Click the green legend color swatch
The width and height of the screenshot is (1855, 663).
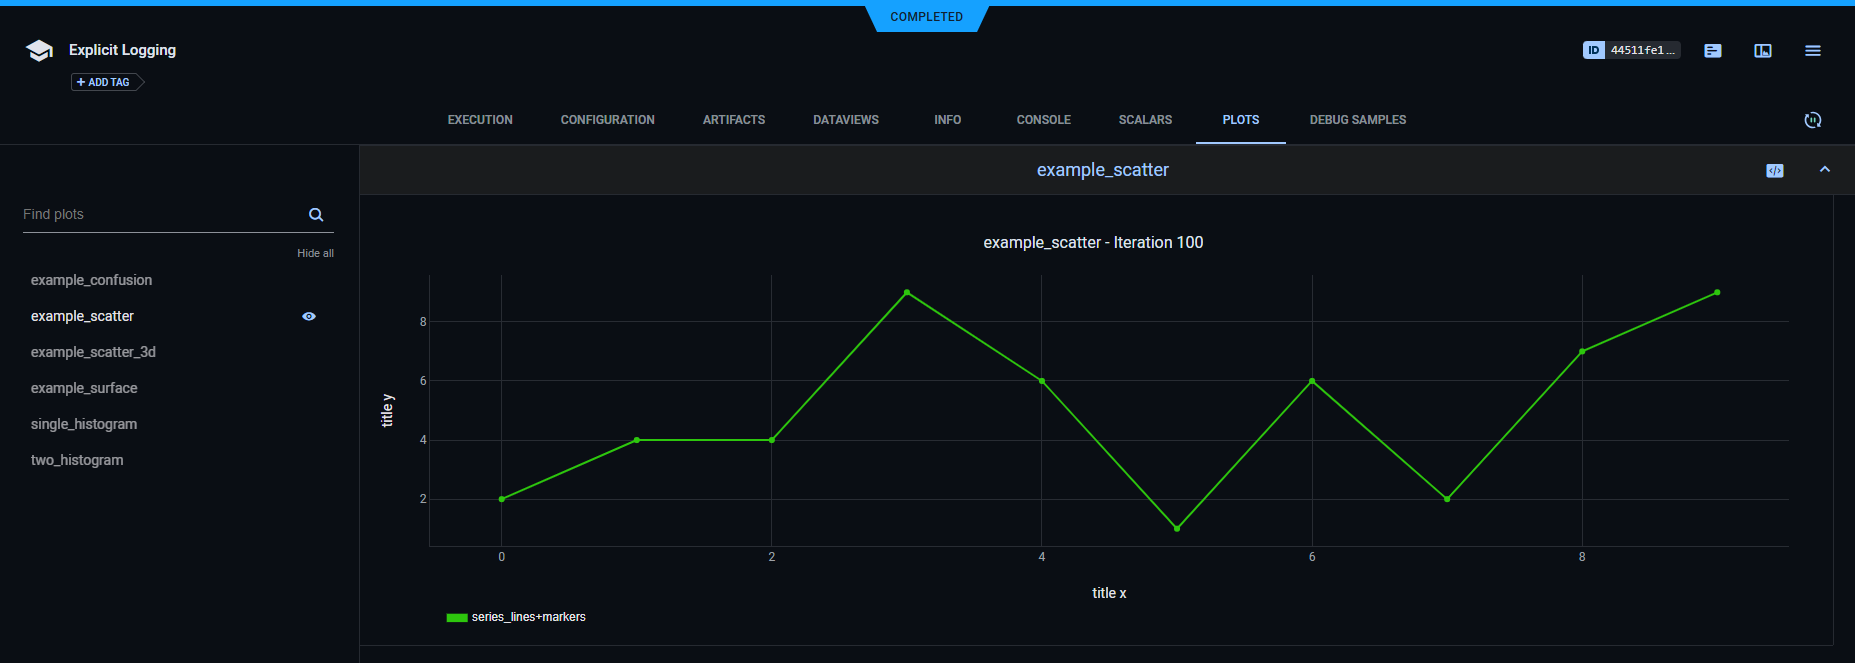point(456,618)
